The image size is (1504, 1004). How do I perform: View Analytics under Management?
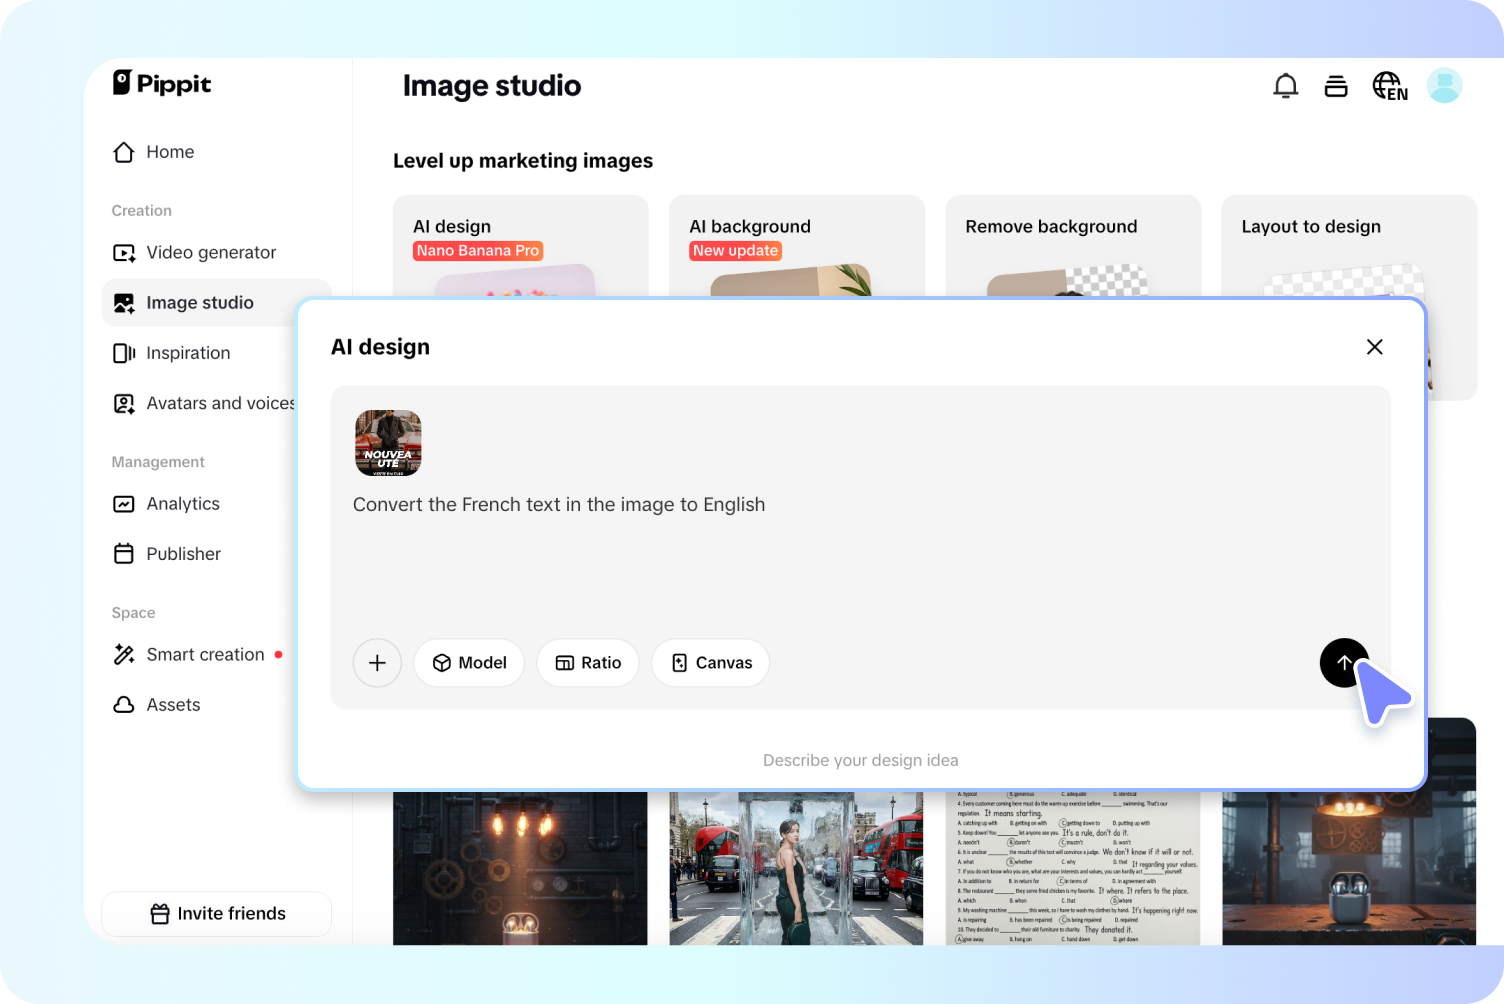click(x=183, y=503)
